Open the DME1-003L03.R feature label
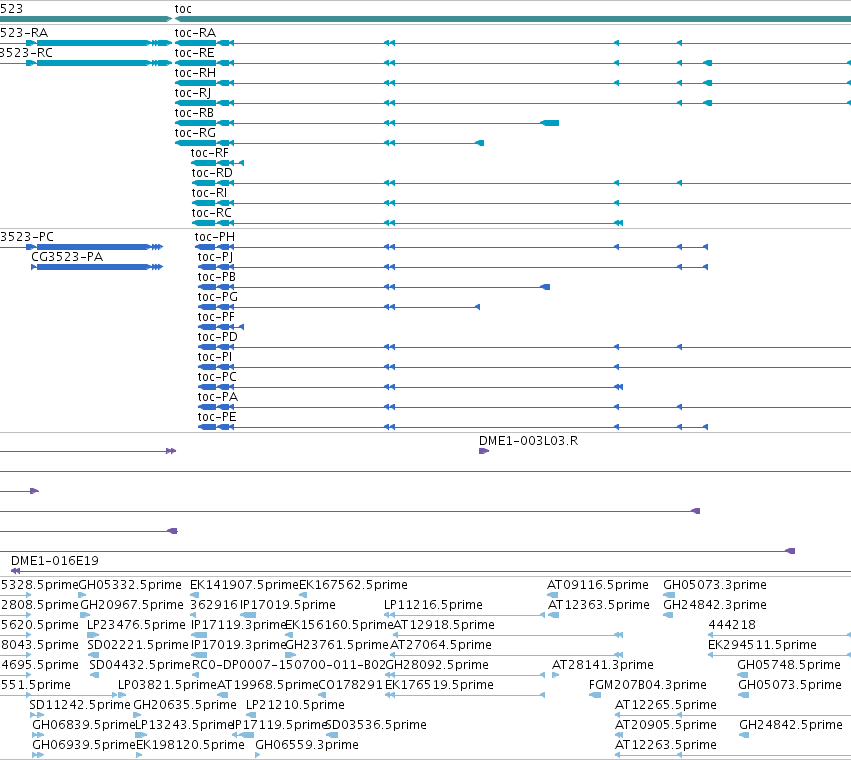The height and width of the screenshot is (760, 851). (x=529, y=441)
